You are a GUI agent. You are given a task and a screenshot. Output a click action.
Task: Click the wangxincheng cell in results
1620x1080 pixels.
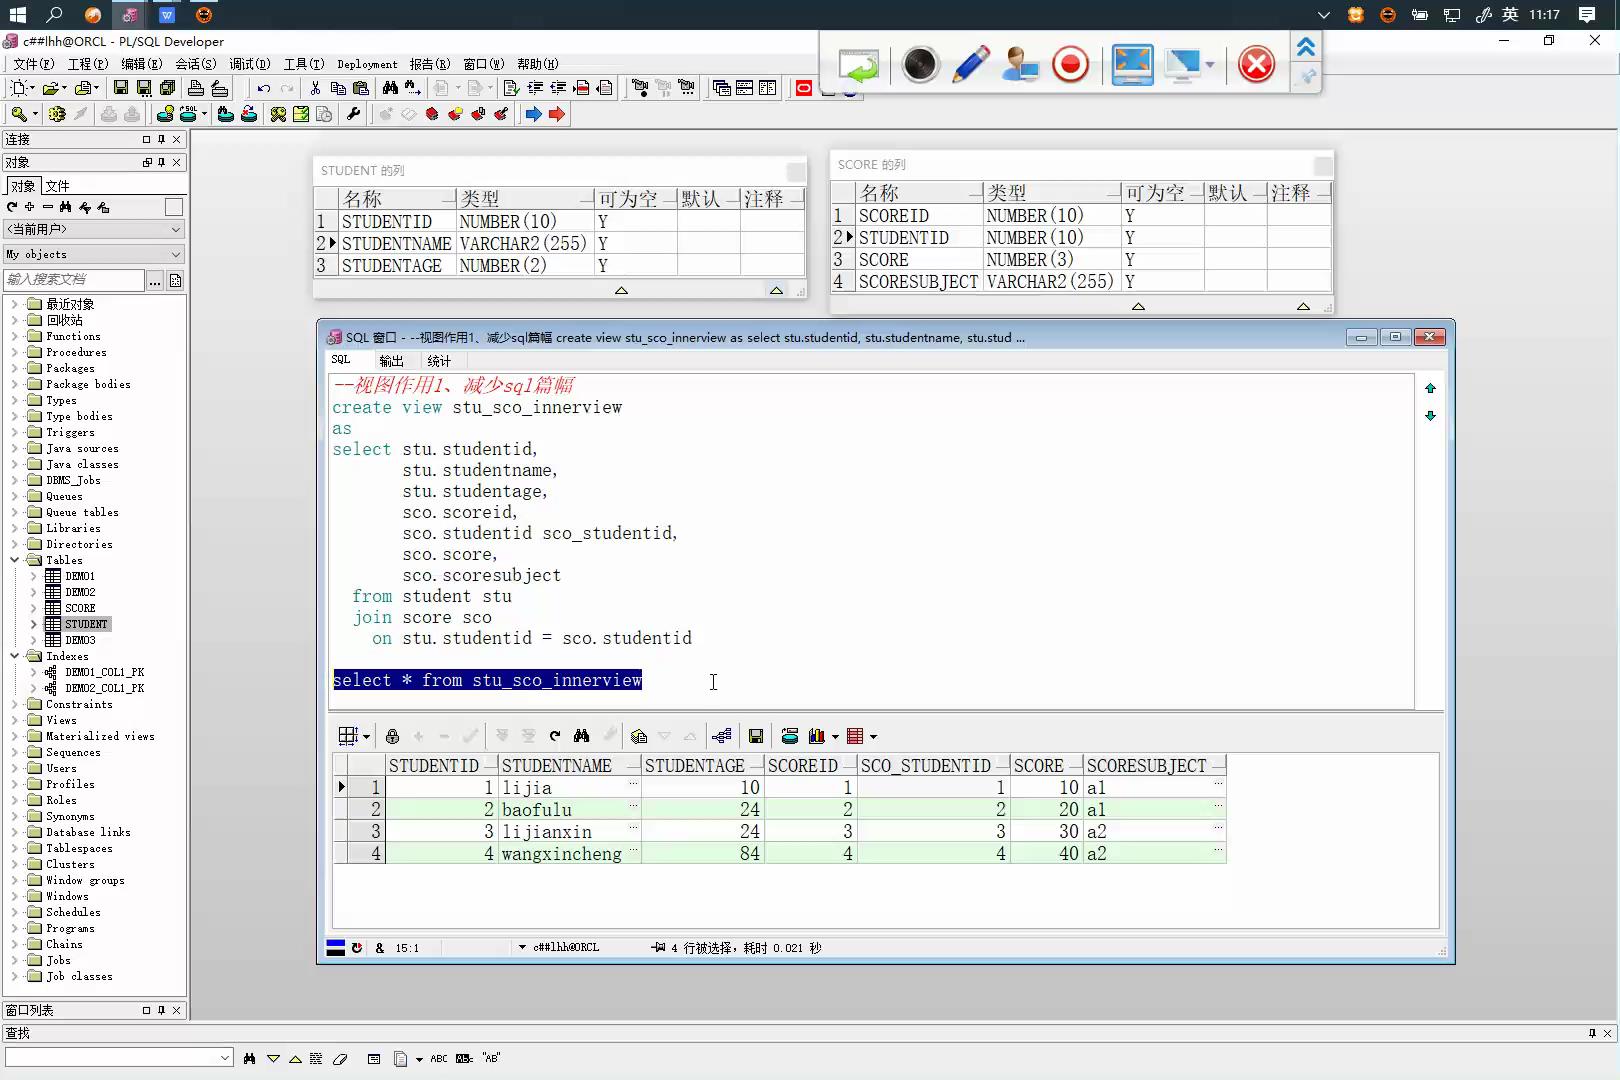click(x=569, y=854)
